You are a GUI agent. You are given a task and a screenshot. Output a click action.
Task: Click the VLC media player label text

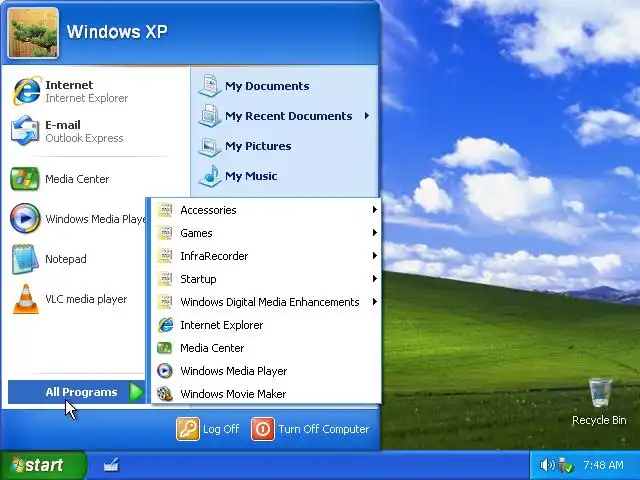point(86,299)
